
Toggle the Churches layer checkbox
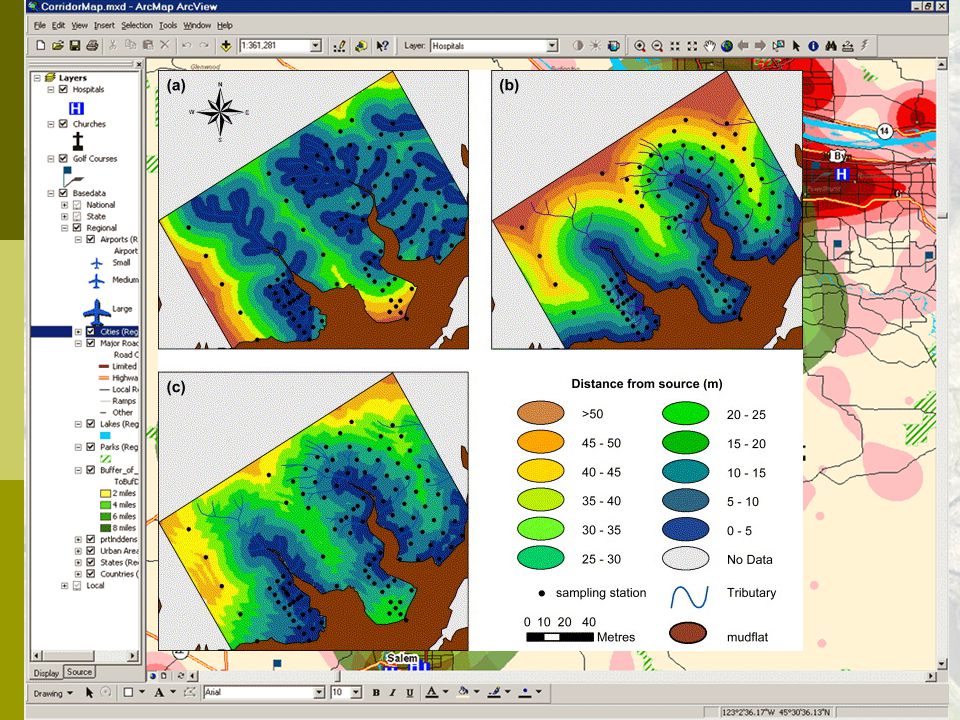coord(63,124)
